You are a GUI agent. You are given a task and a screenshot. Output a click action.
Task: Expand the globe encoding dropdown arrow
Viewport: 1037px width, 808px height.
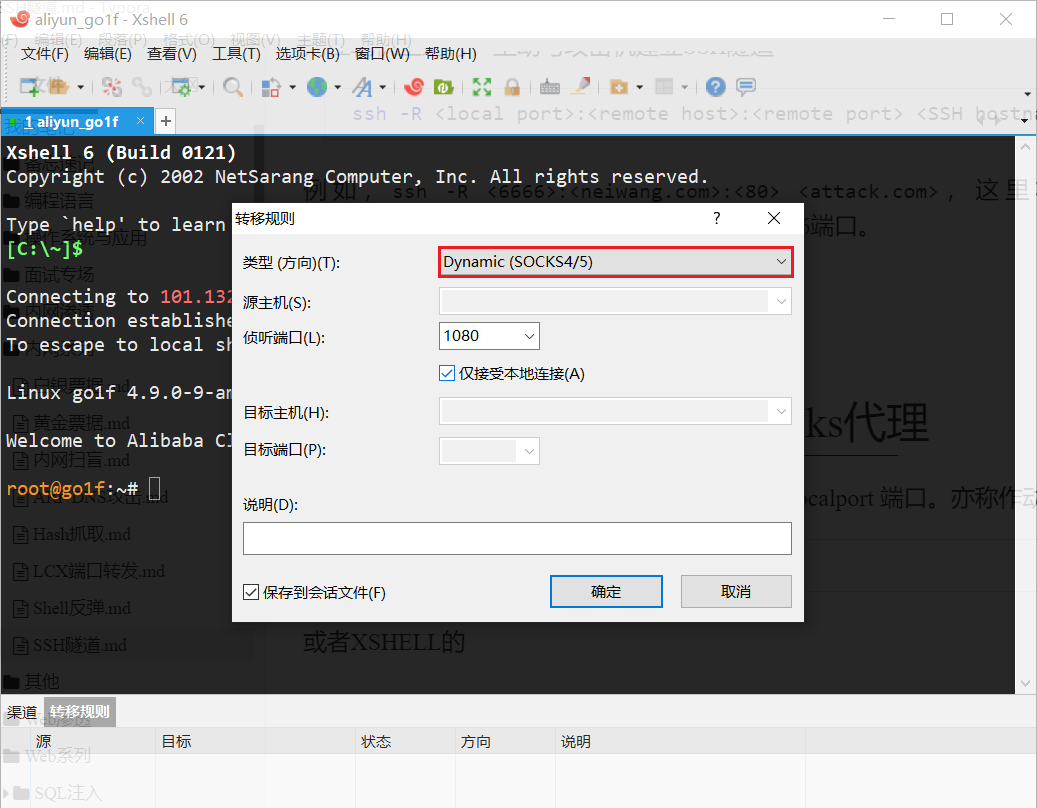click(x=337, y=87)
